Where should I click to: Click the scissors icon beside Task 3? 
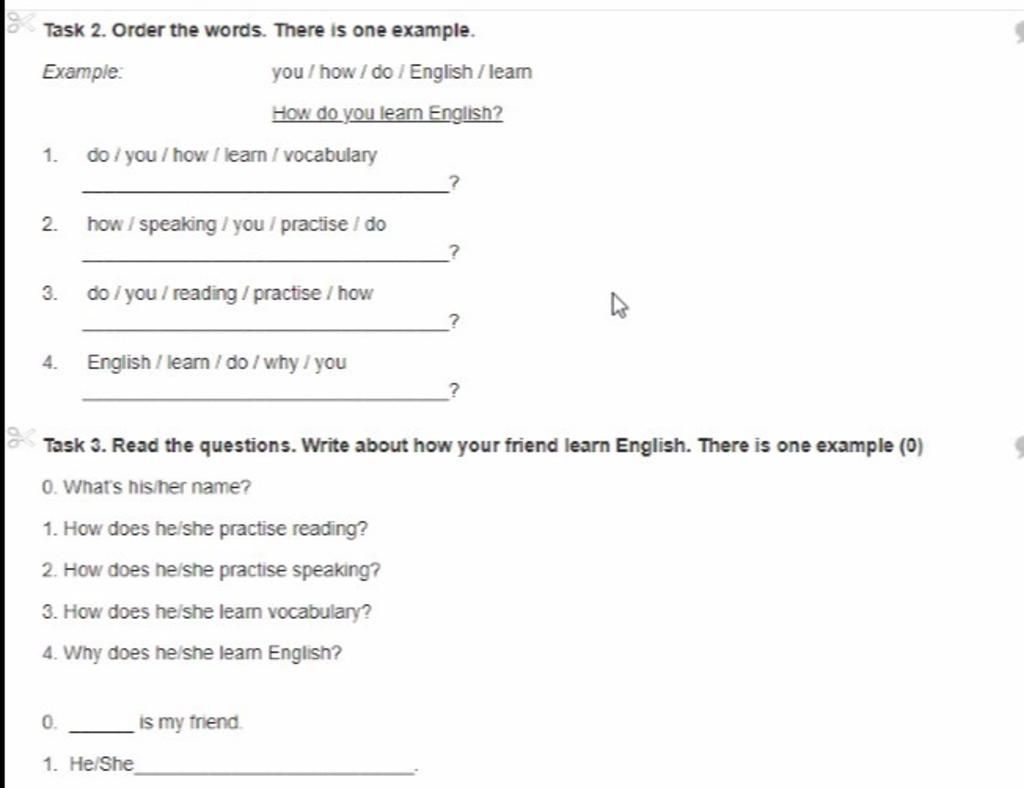coord(20,437)
